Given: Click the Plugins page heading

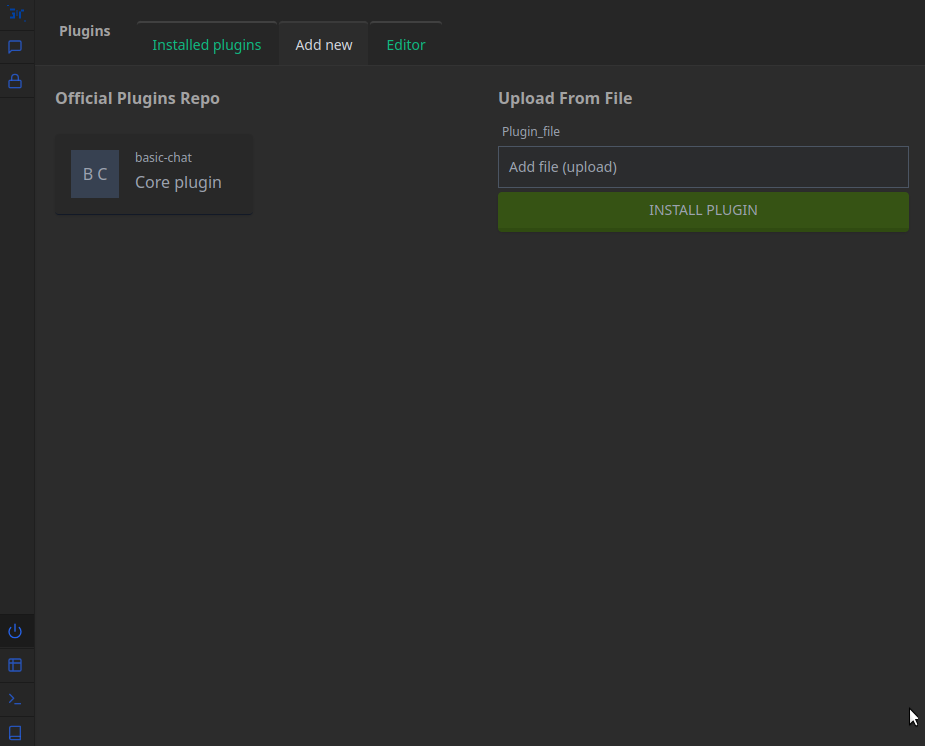Looking at the screenshot, I should [85, 31].
